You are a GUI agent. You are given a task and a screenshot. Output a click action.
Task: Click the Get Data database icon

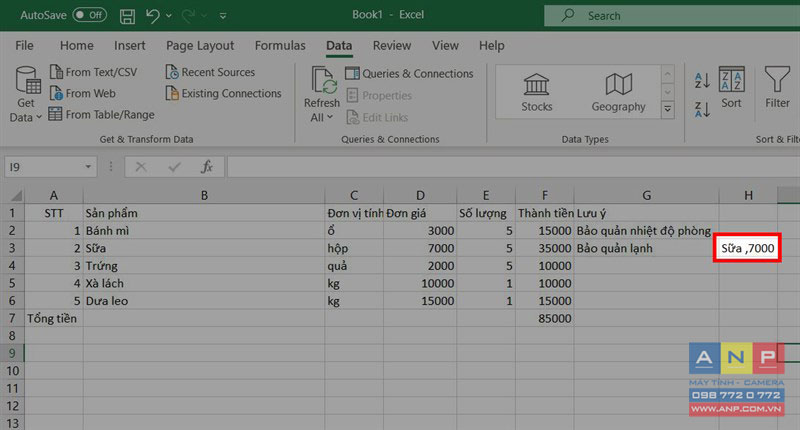(x=28, y=81)
